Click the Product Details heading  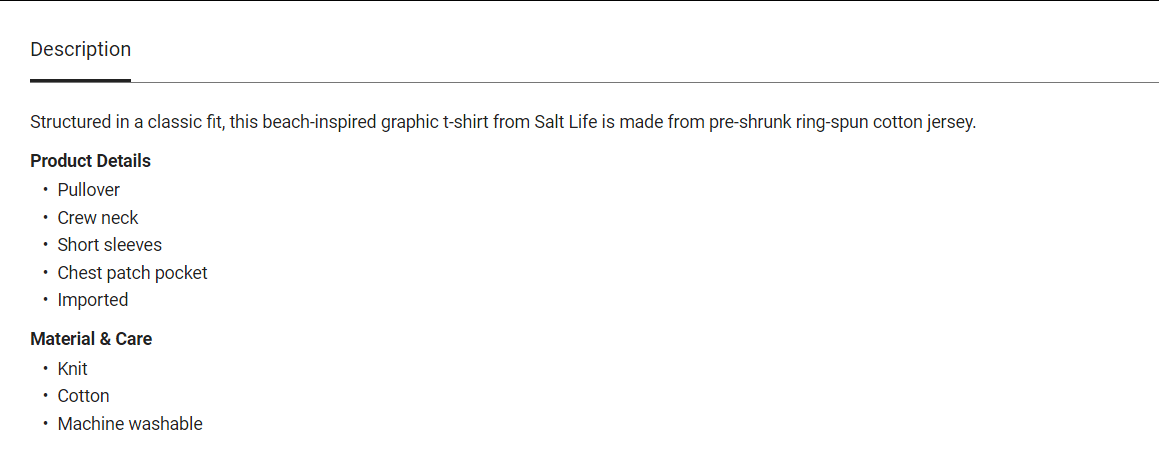(90, 161)
